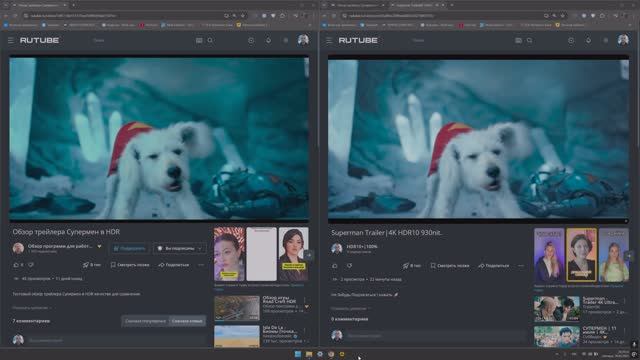Expand the description under left video

[31, 308]
